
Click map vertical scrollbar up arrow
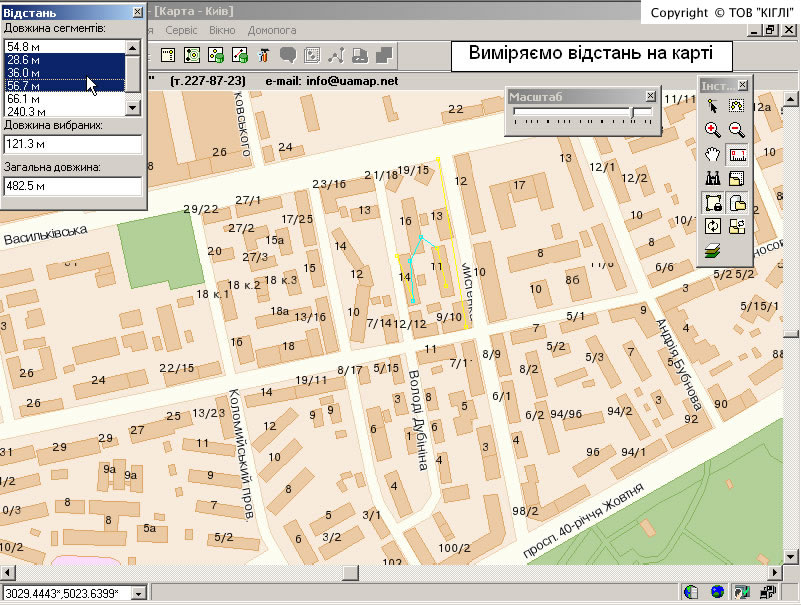pos(791,99)
